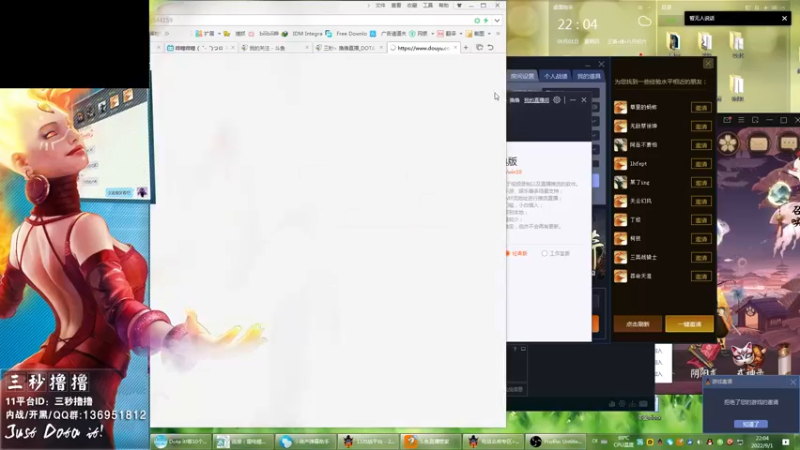Open the settings gear in streaming window
The height and width of the screenshot is (450, 800).
[557, 100]
